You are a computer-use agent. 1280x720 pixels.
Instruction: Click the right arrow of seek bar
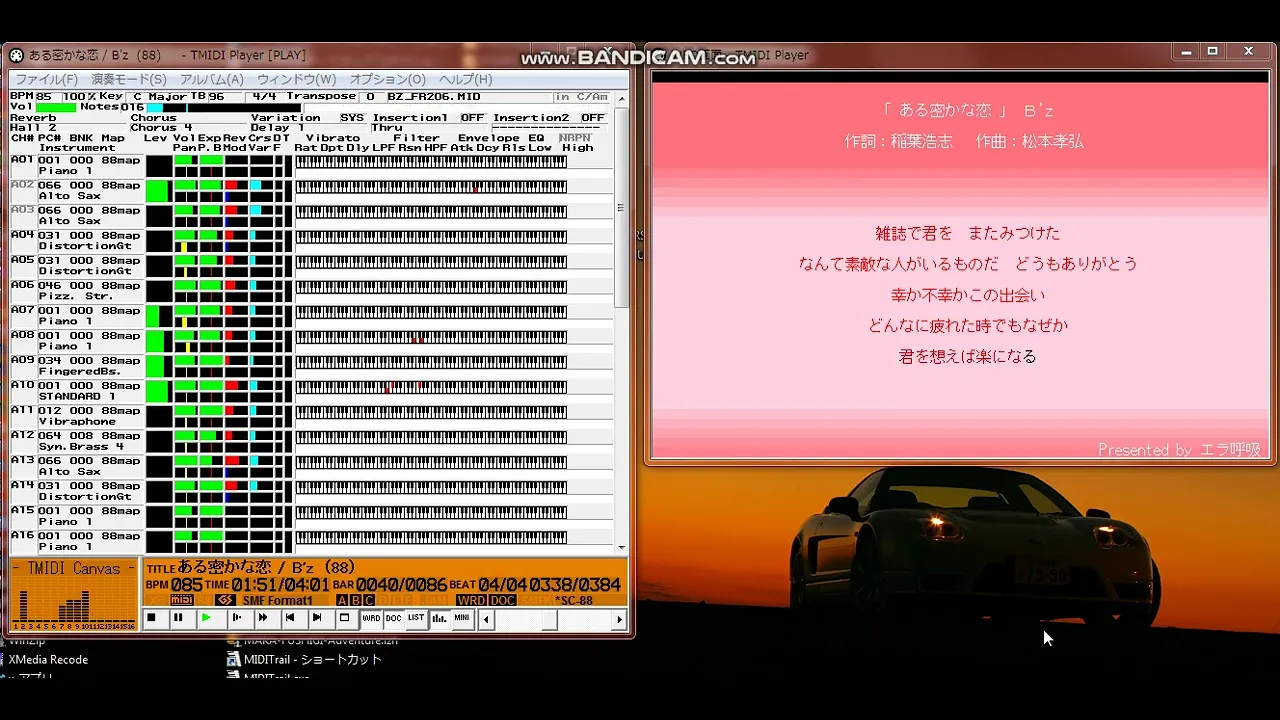pyautogui.click(x=619, y=620)
